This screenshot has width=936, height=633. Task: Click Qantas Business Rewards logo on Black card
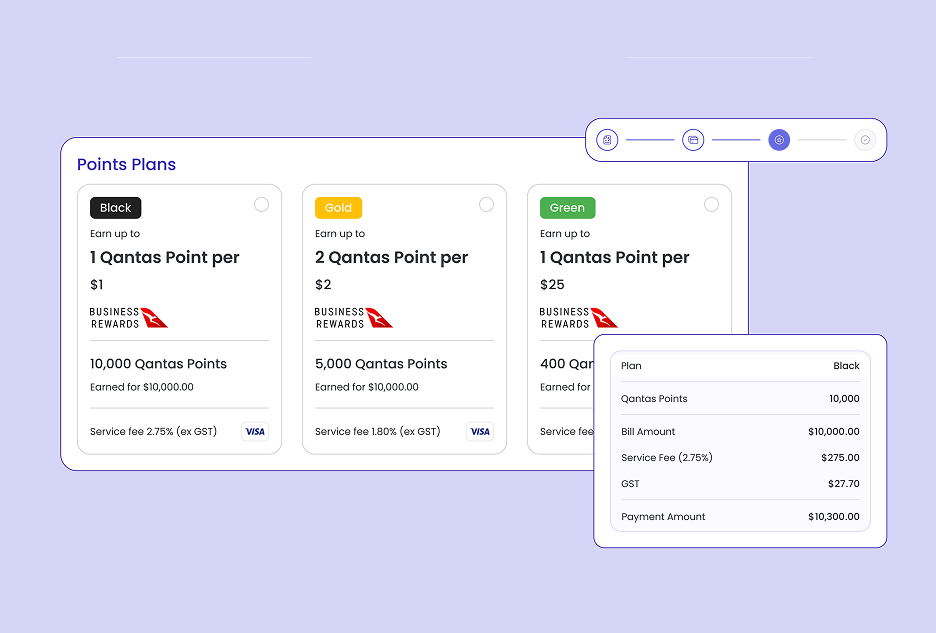coord(128,318)
